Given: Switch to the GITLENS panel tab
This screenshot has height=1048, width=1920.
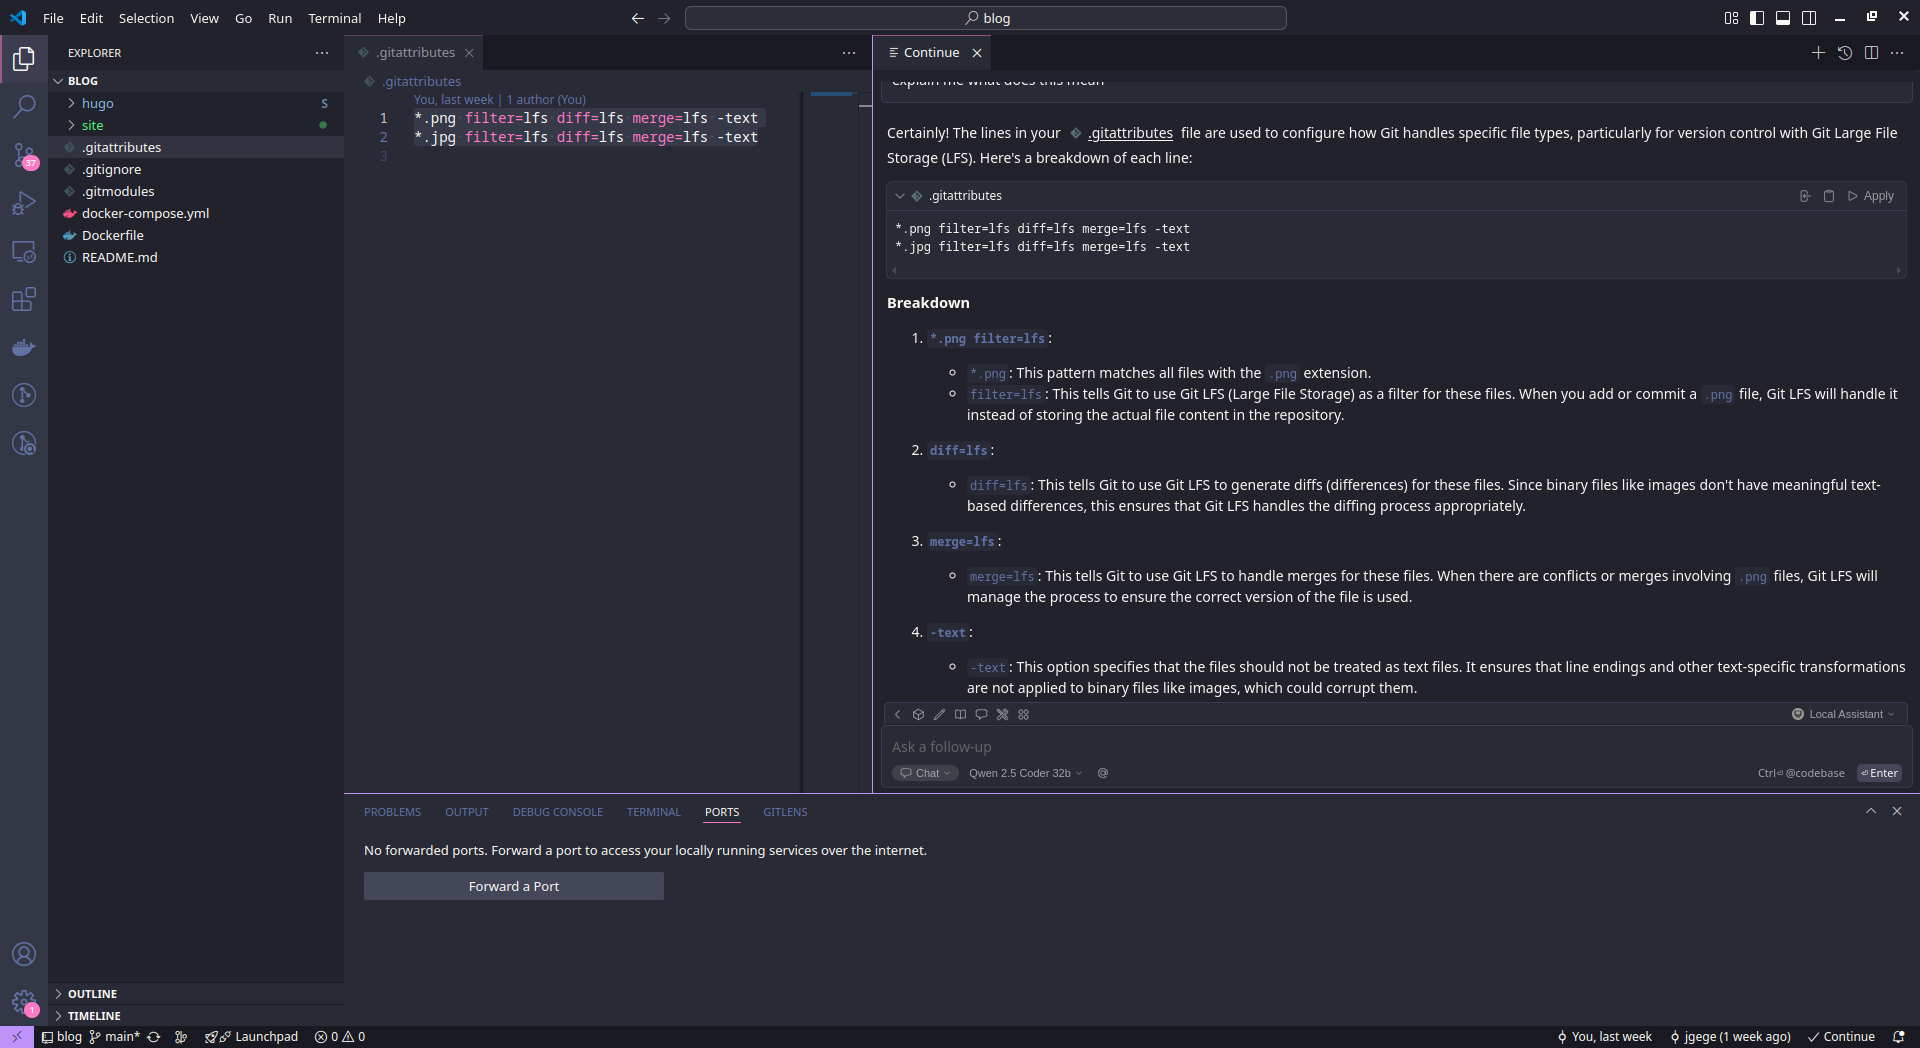Looking at the screenshot, I should pos(785,812).
